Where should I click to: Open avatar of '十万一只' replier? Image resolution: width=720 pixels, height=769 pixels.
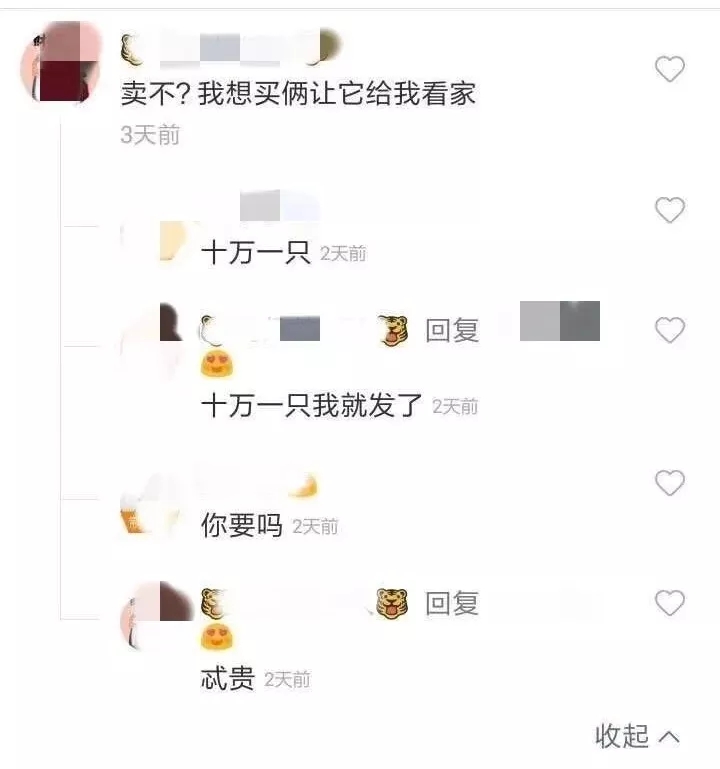pyautogui.click(x=153, y=241)
